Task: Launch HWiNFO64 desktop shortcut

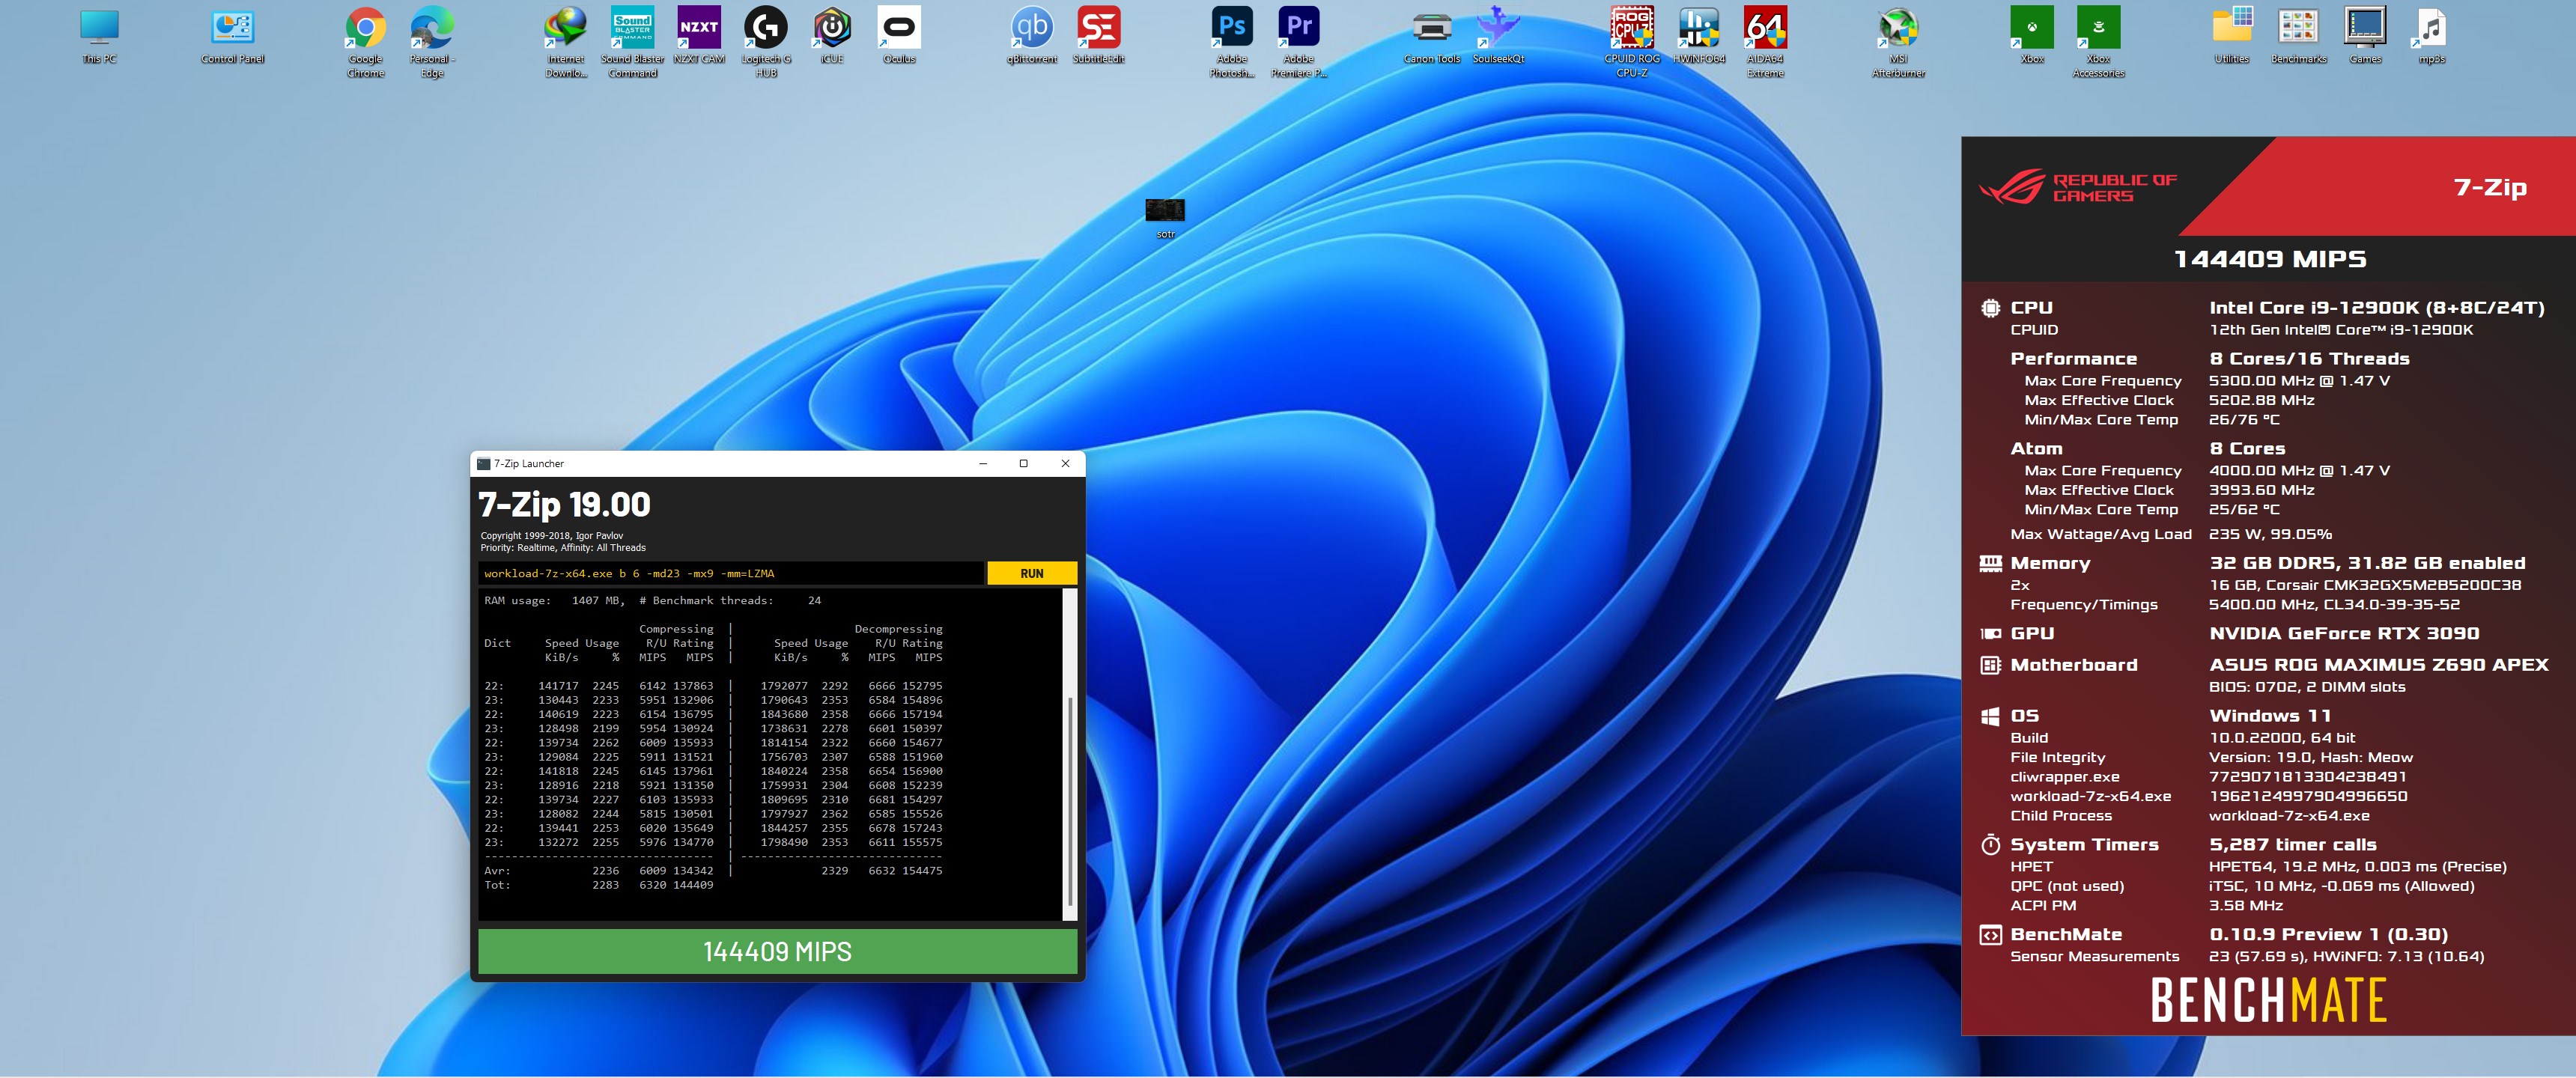Action: coord(1699,36)
